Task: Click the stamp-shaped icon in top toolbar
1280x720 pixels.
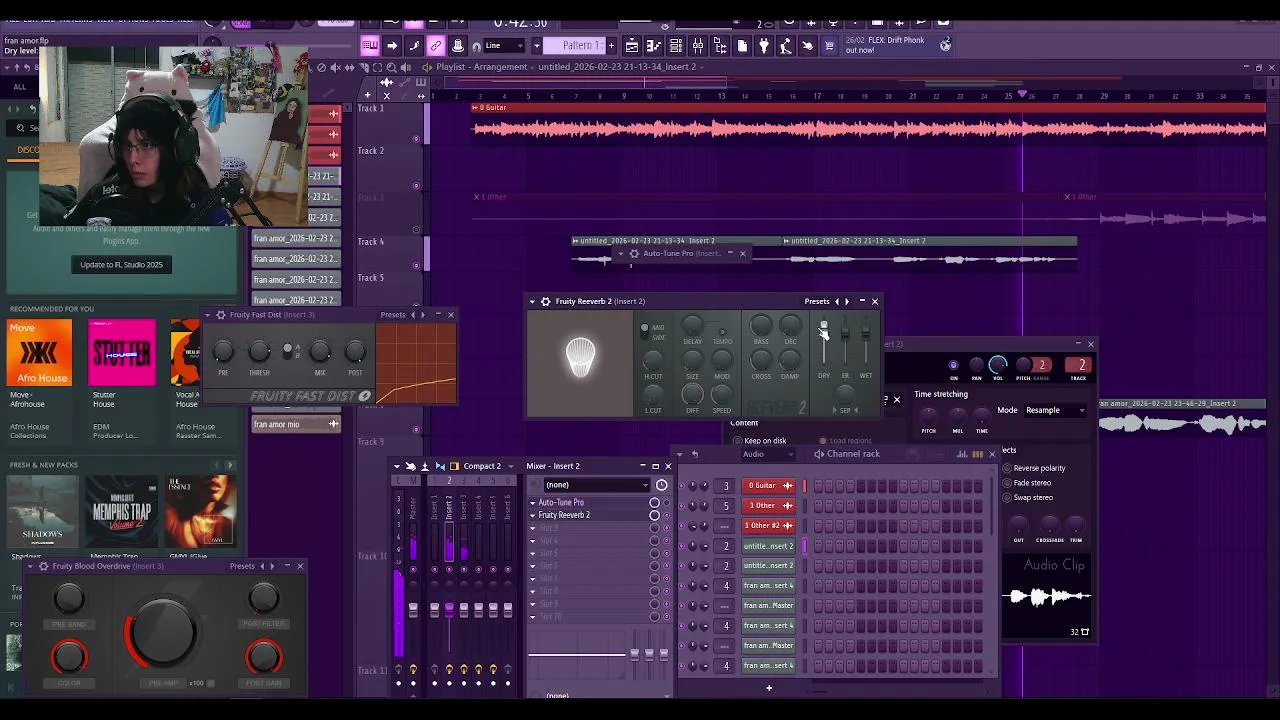Action: click(x=457, y=45)
